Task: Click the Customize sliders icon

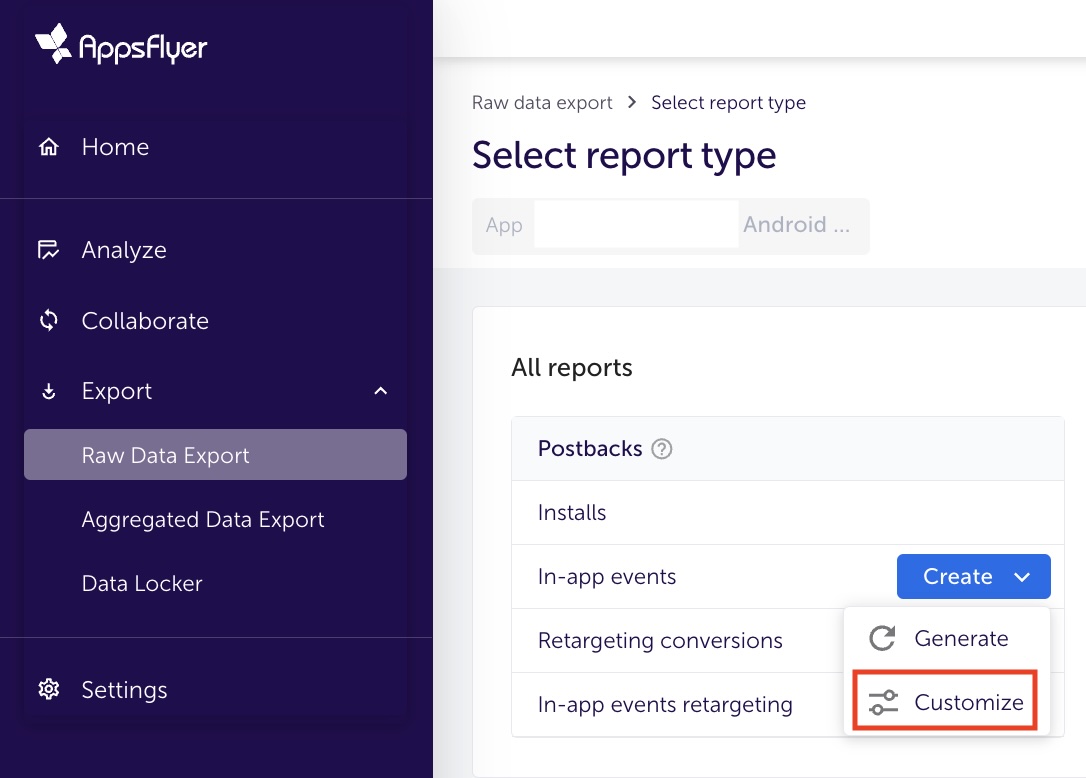Action: pyautogui.click(x=884, y=703)
